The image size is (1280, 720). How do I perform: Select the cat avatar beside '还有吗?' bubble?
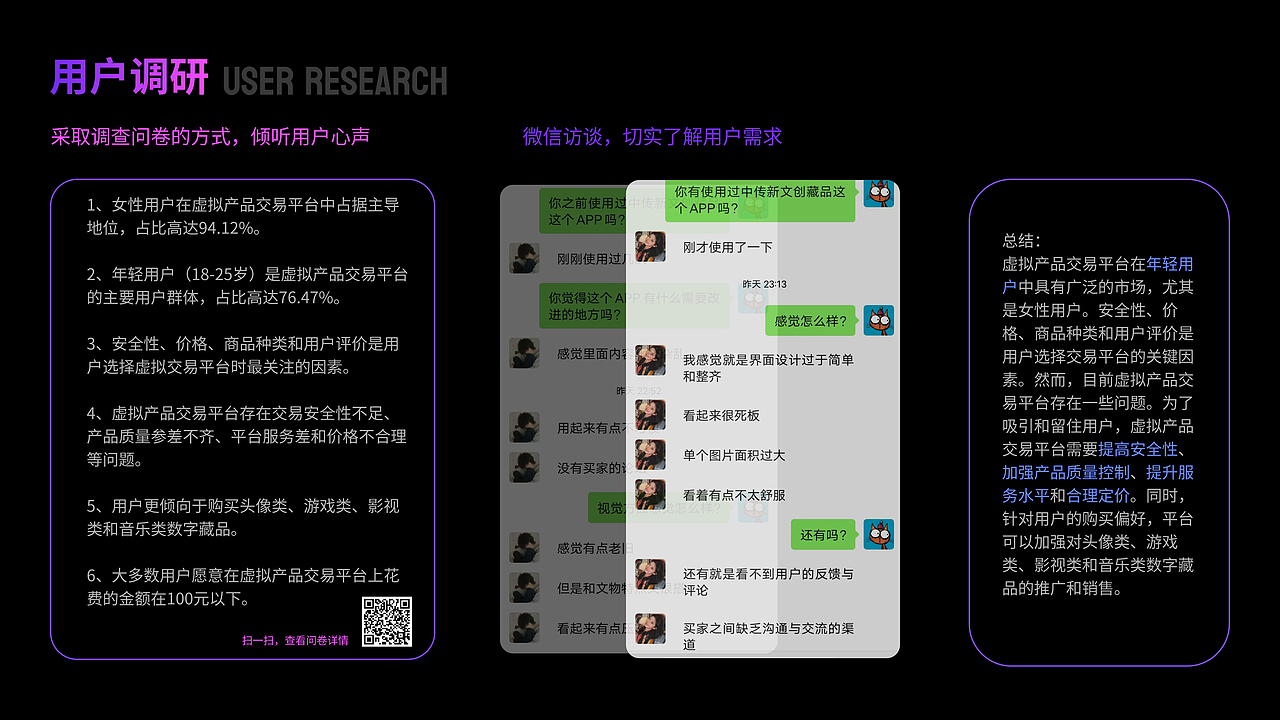878,535
